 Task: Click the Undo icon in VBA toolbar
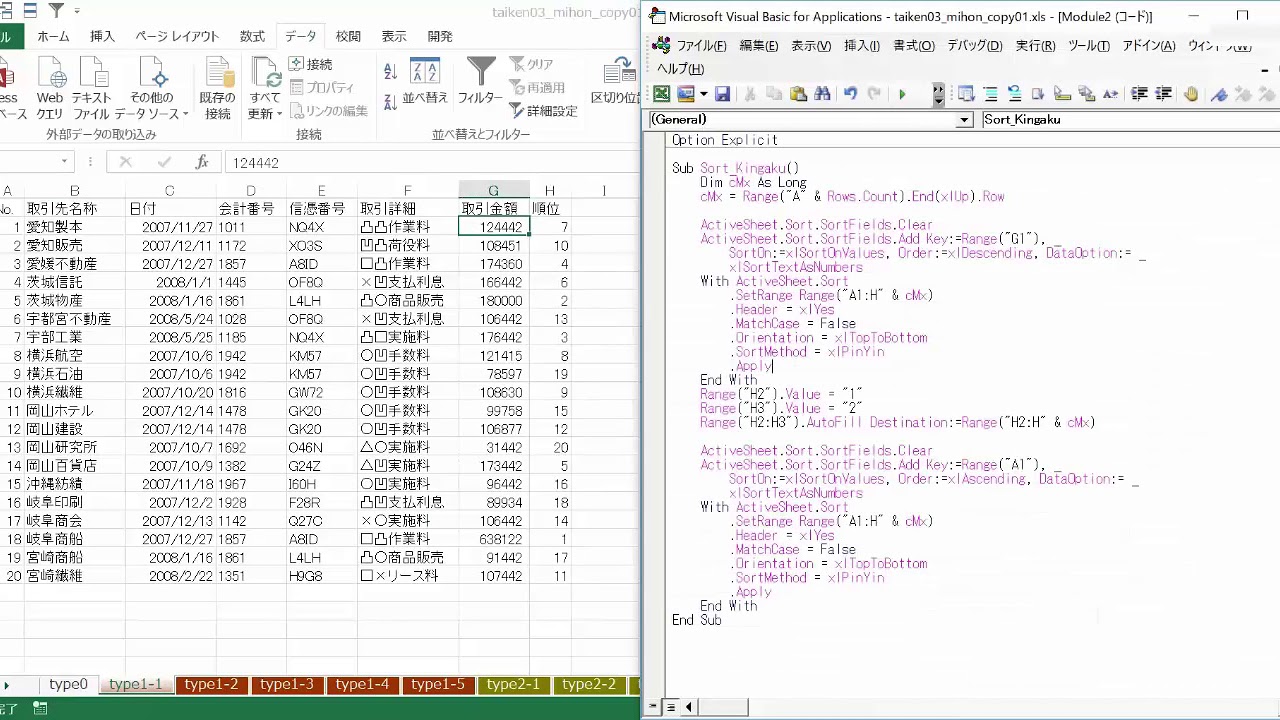pos(850,94)
